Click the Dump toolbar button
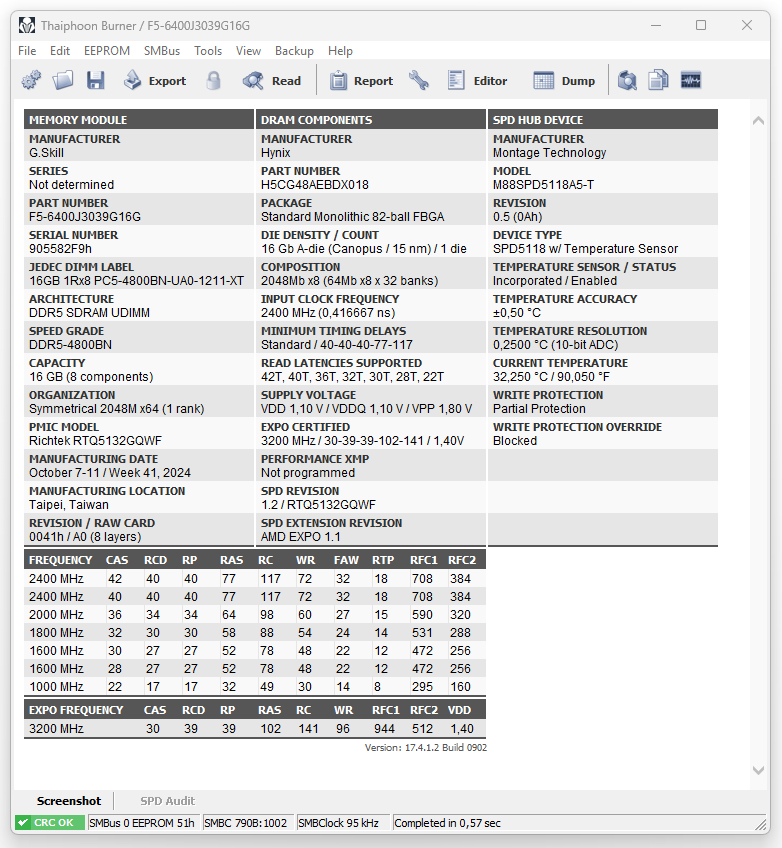 click(x=564, y=81)
